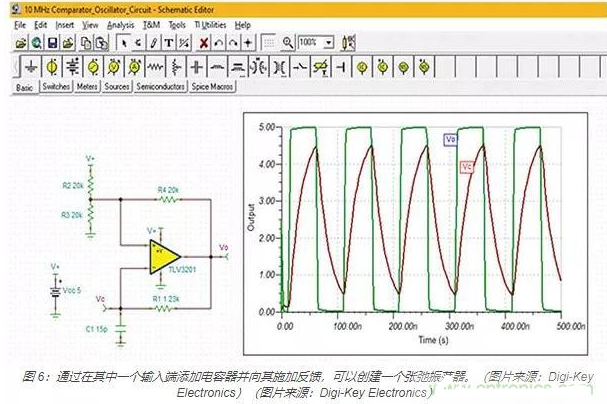The height and width of the screenshot is (404, 607).
Task: Click the open from web globe icon
Action: coord(37,43)
